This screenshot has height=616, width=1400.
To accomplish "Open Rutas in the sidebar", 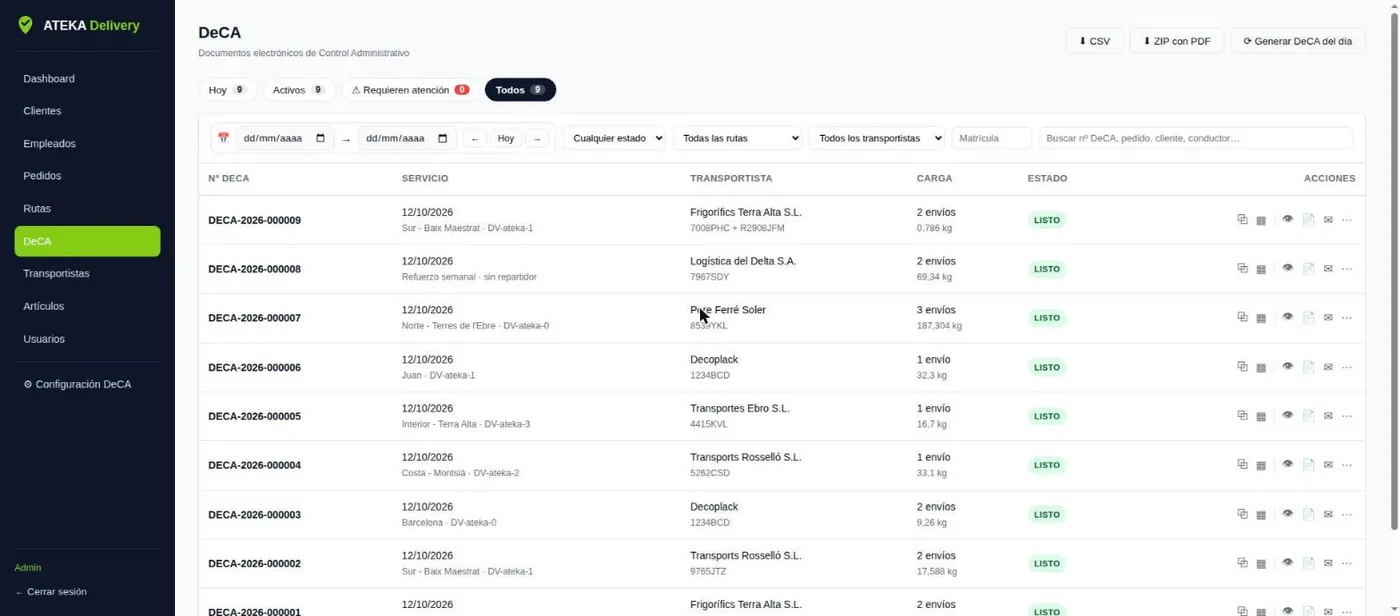I will [x=87, y=209].
